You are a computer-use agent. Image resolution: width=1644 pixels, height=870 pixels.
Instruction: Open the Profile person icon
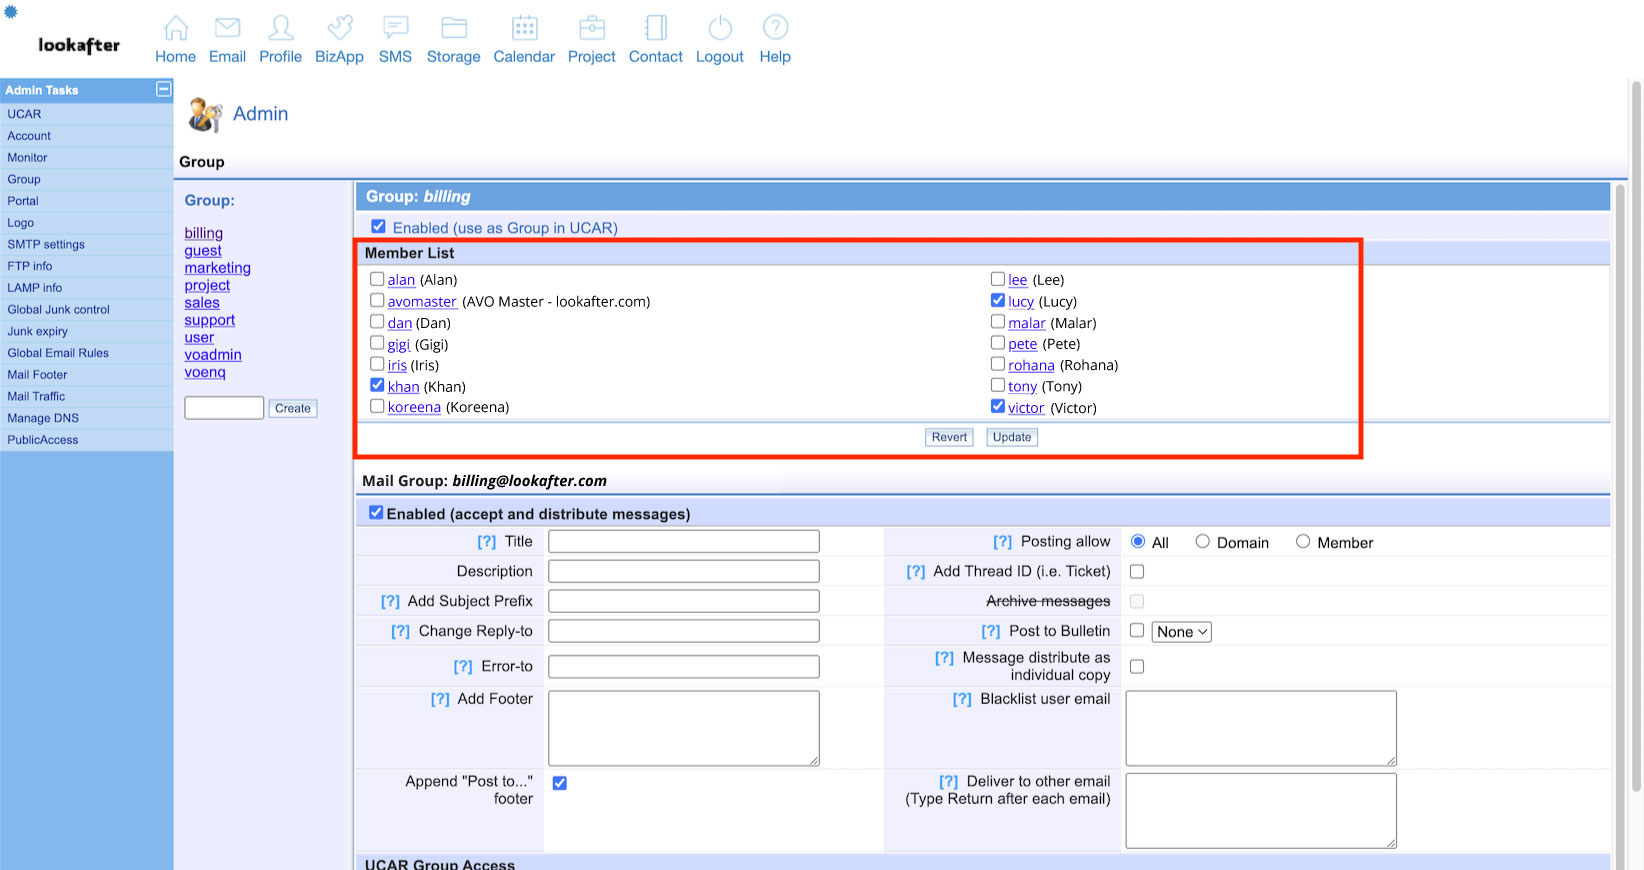point(281,28)
